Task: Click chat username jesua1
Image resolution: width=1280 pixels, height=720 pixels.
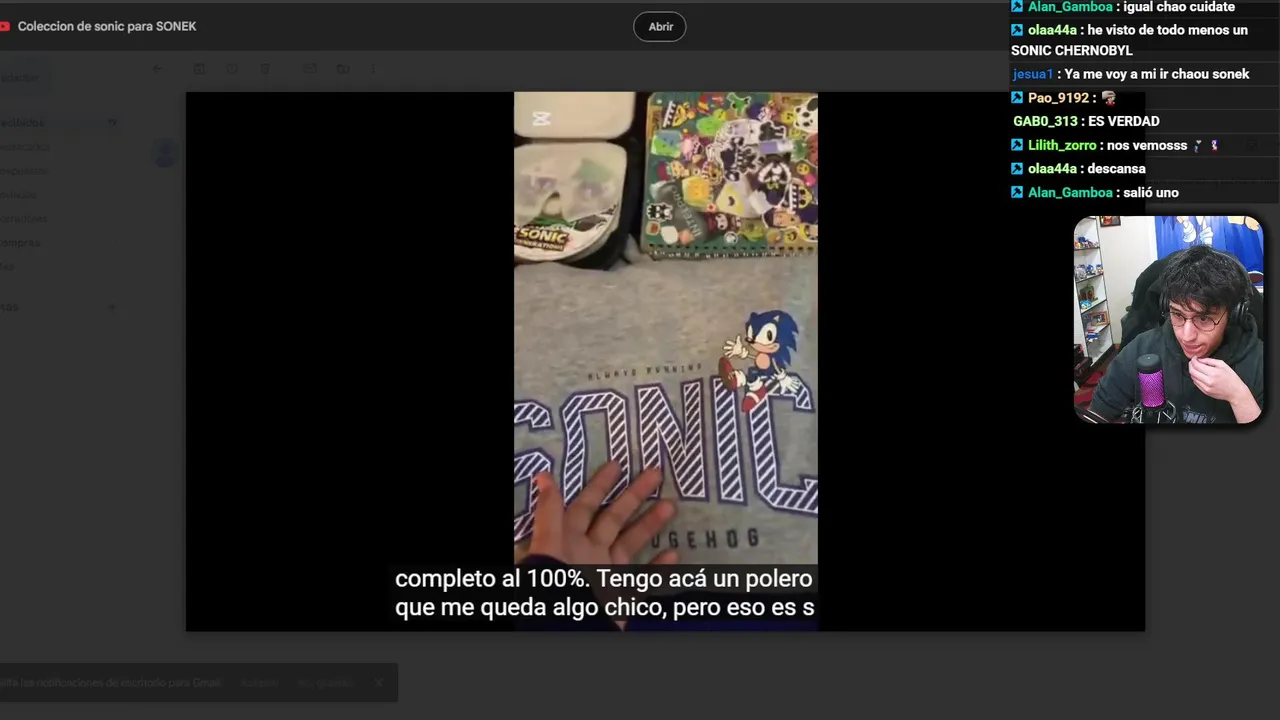Action: click(x=1033, y=74)
